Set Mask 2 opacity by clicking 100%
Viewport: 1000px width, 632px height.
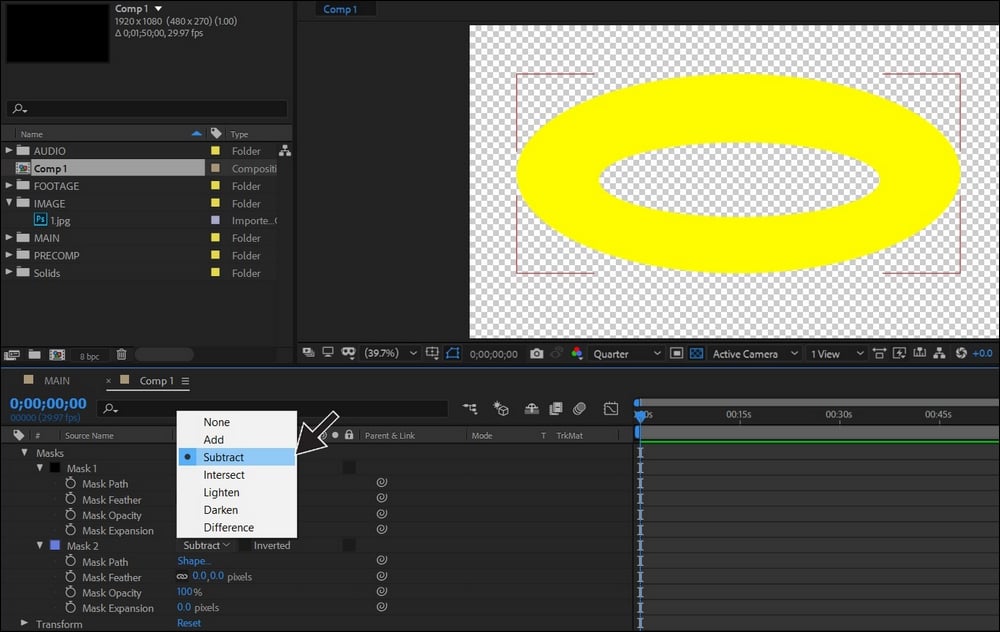click(x=191, y=591)
